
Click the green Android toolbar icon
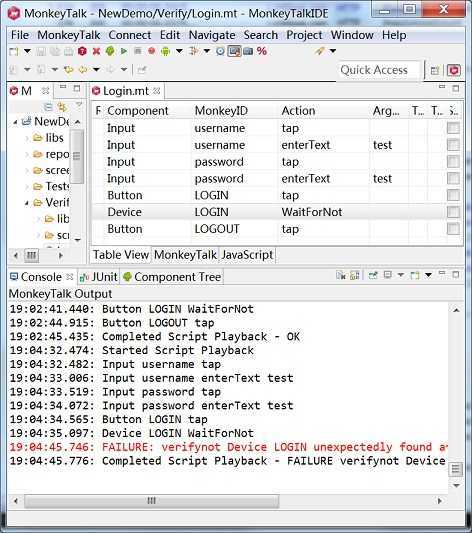[165, 51]
